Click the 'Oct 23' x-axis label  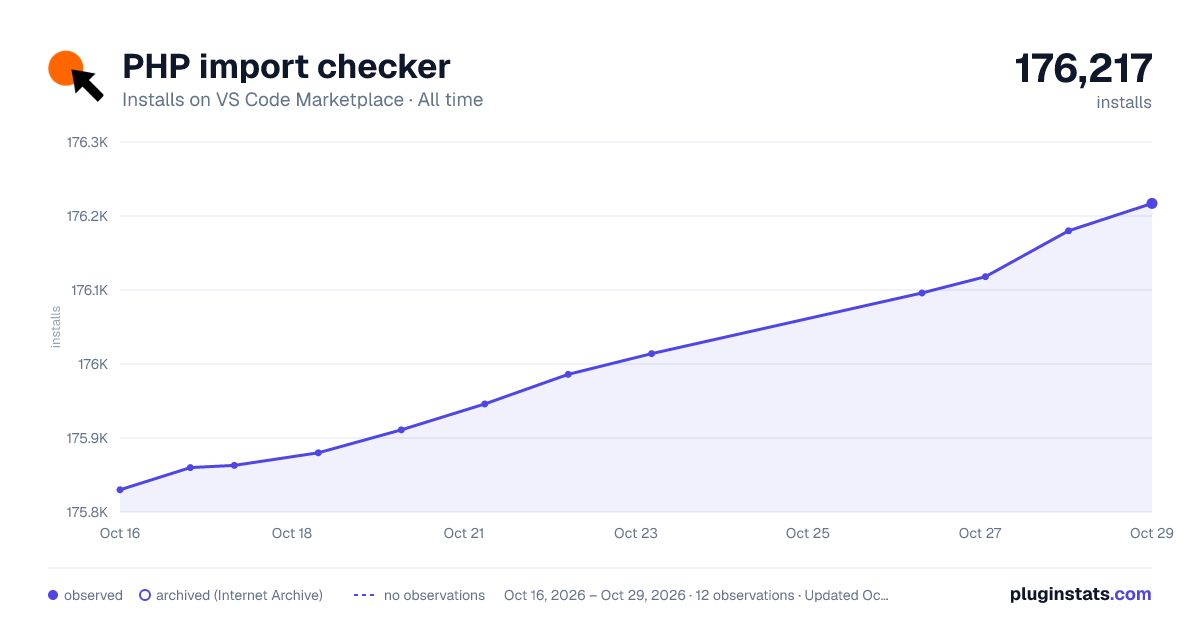636,533
